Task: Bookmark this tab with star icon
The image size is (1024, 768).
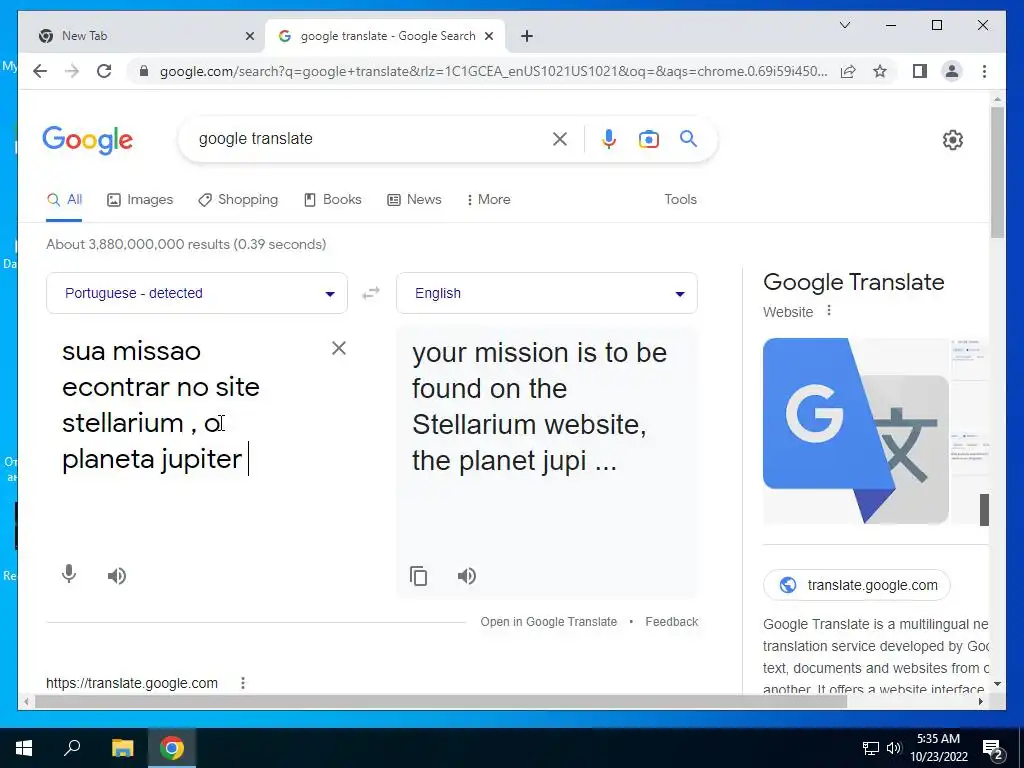Action: [x=880, y=71]
